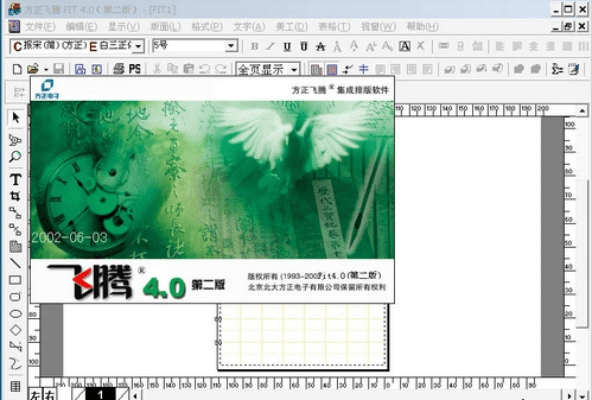Click the 左 page button at bottom
This screenshot has width=592, height=400.
pos(35,394)
